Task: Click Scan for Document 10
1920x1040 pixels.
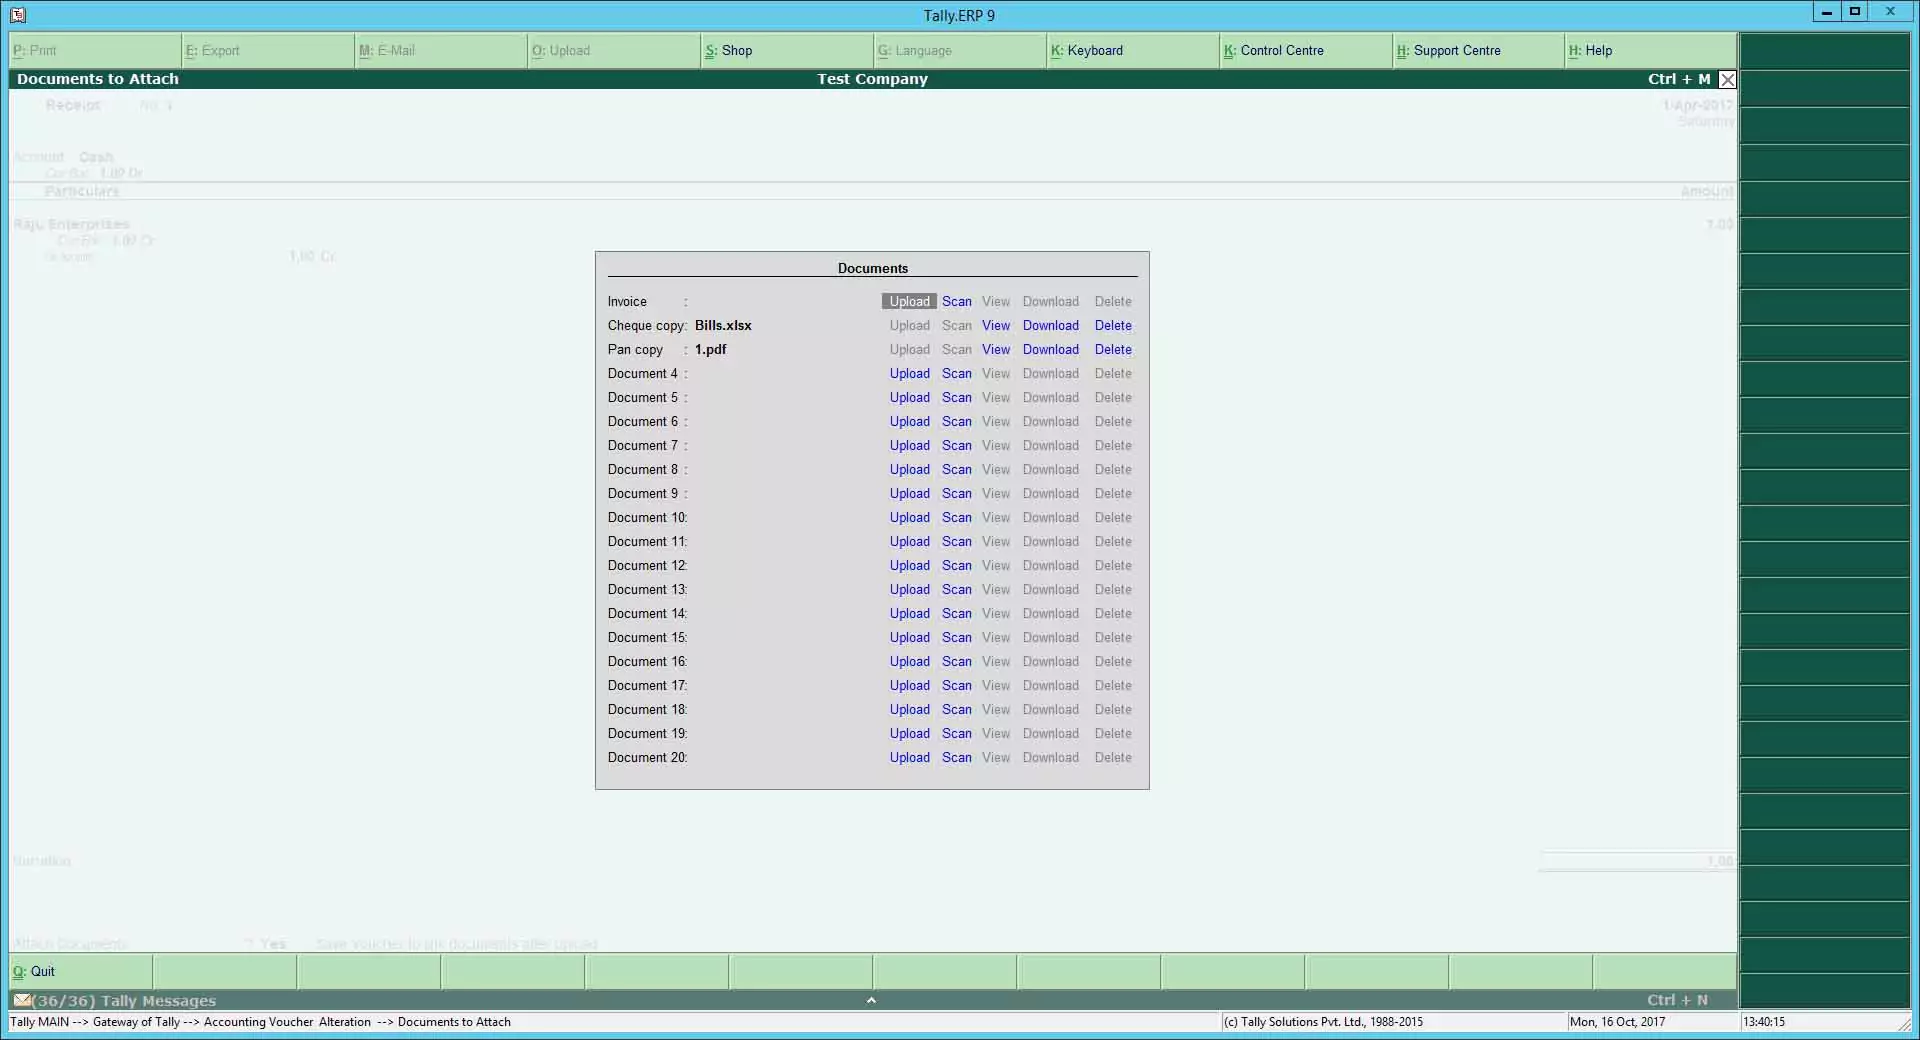Action: tap(956, 517)
